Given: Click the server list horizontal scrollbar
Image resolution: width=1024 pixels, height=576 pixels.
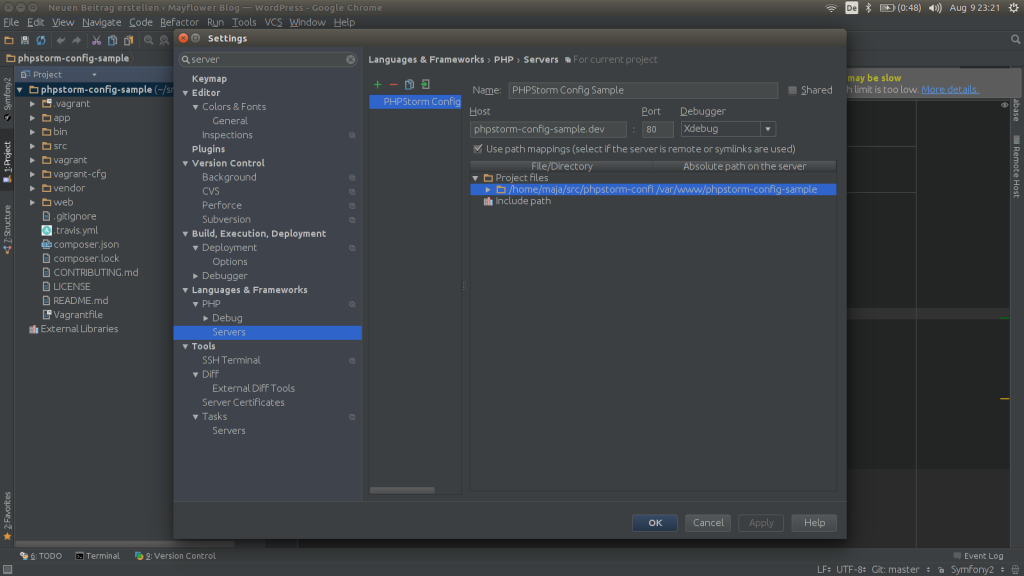Looking at the screenshot, I should coord(402,490).
